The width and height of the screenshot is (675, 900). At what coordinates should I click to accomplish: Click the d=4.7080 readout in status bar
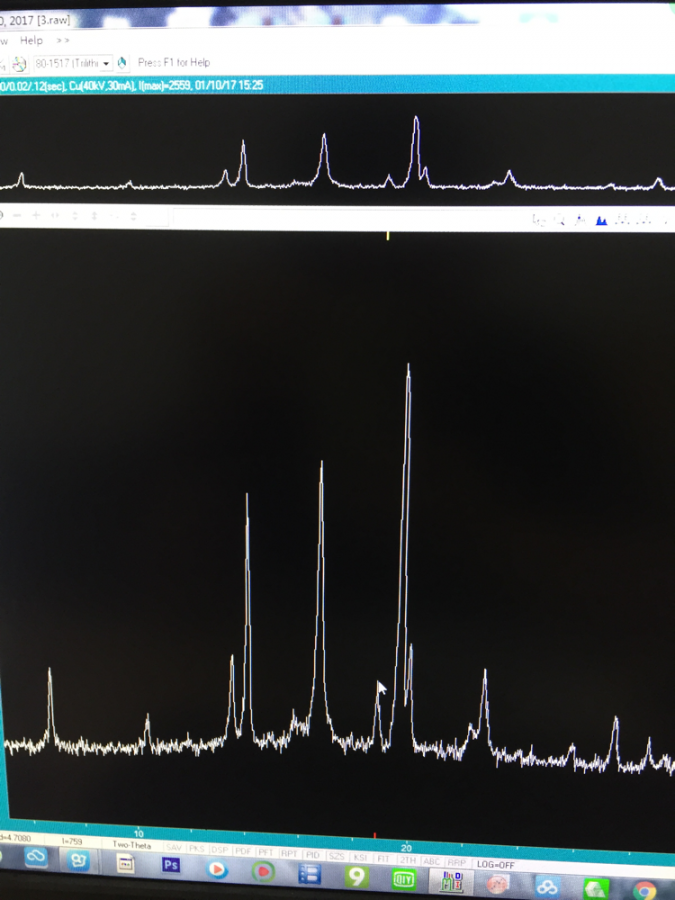15,838
